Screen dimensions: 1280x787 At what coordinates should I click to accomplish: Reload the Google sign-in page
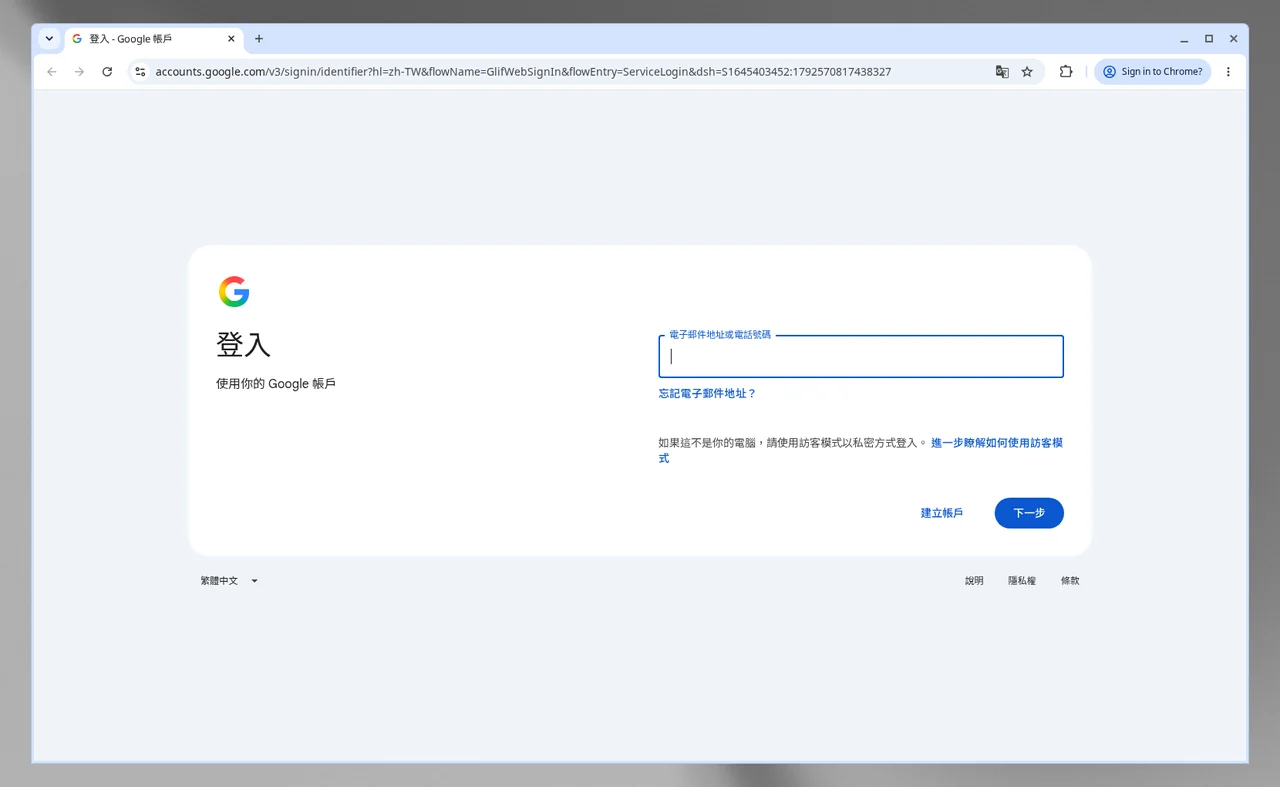click(x=107, y=72)
